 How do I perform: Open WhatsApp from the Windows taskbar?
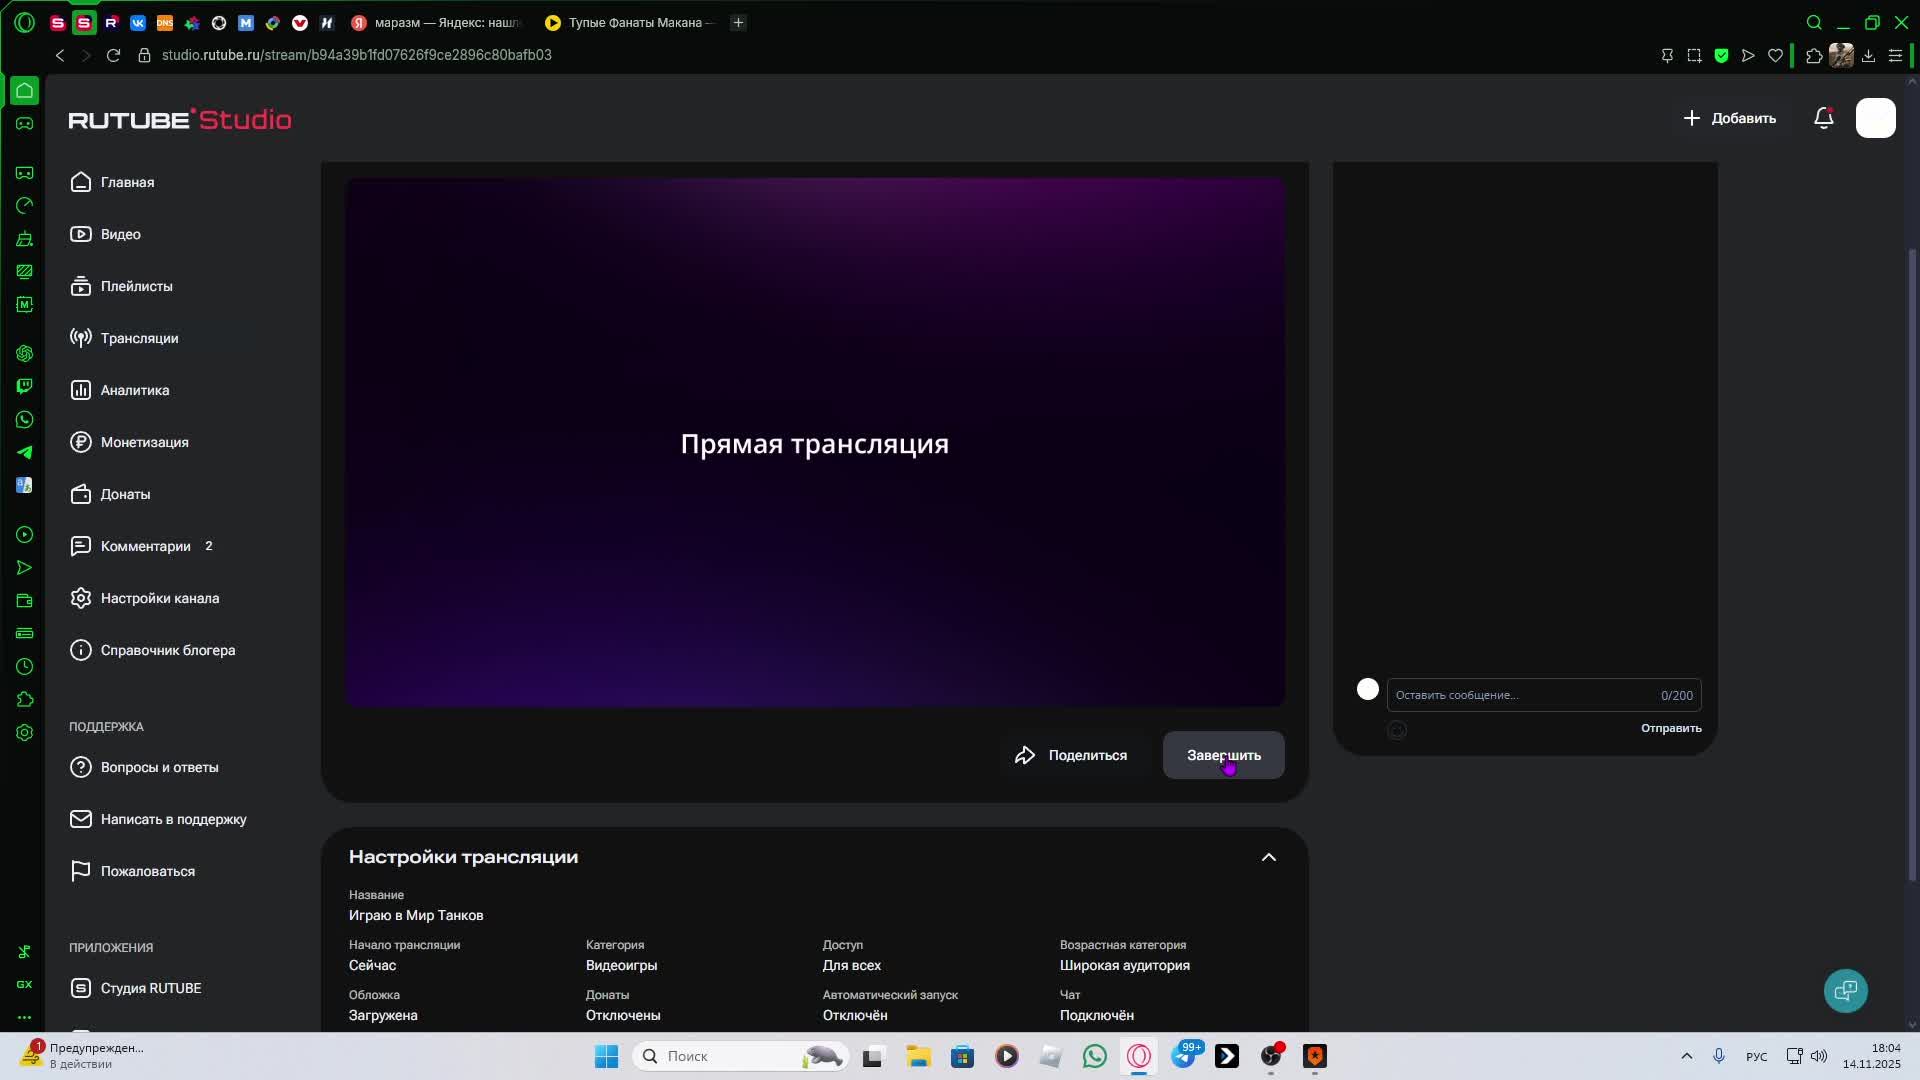(x=1095, y=1056)
